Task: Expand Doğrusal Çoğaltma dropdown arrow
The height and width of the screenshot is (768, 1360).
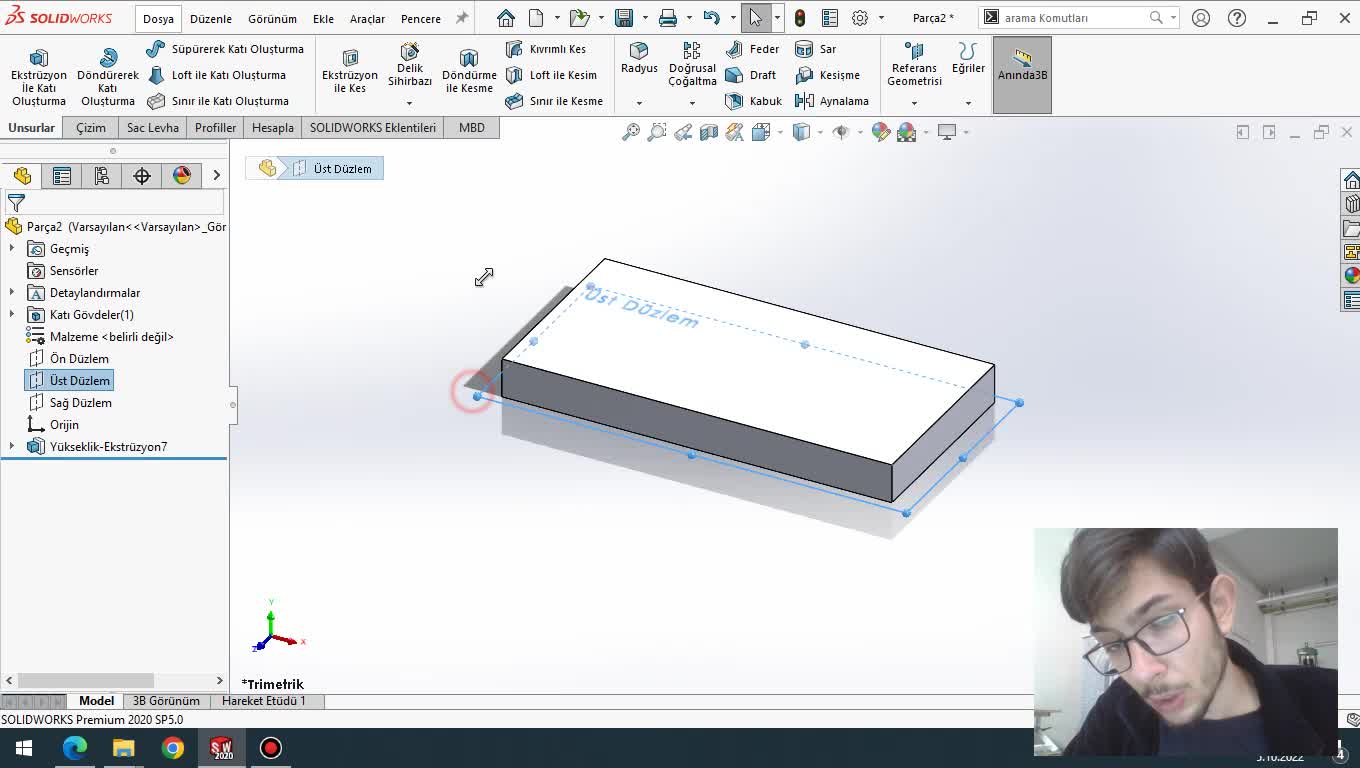Action: point(692,103)
